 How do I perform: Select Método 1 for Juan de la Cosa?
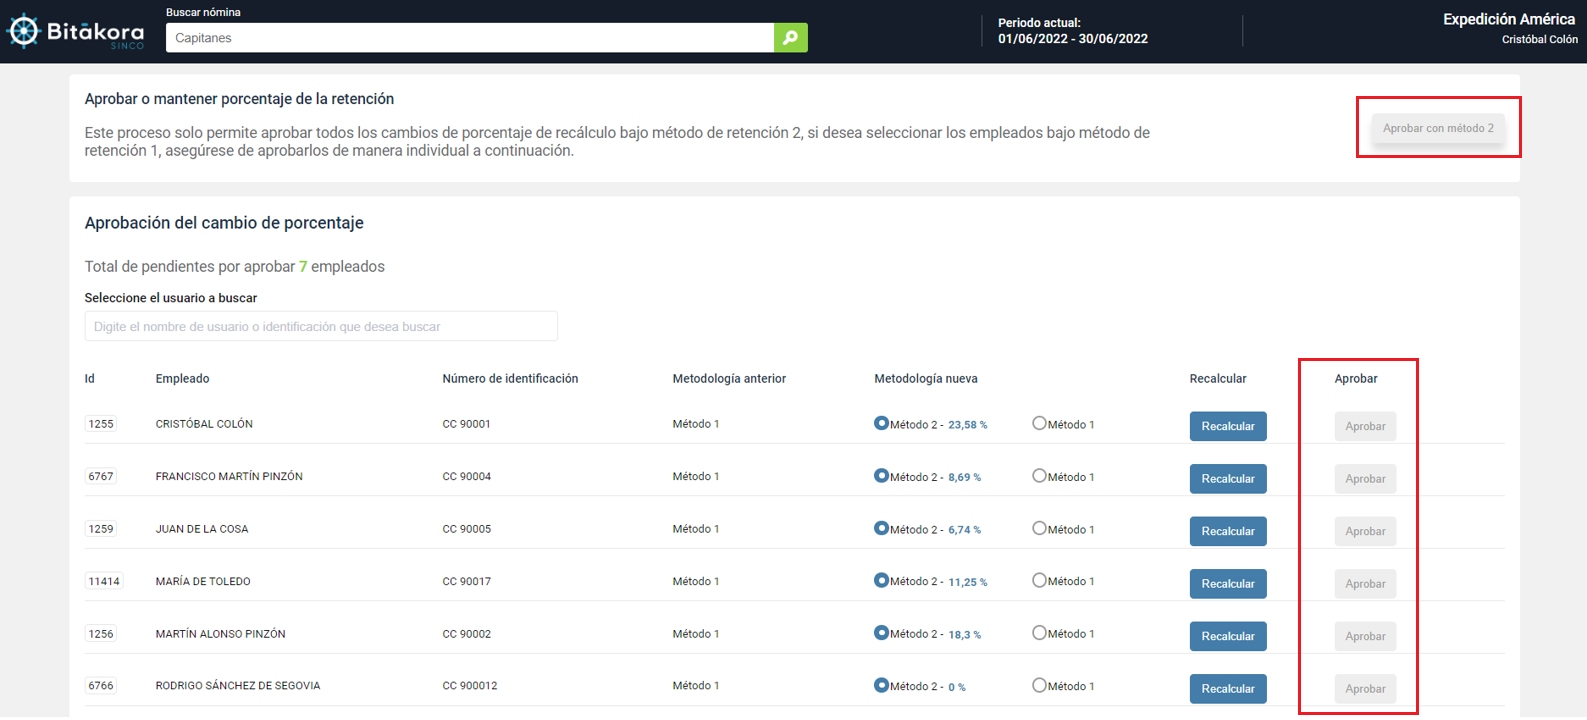[x=1039, y=528]
